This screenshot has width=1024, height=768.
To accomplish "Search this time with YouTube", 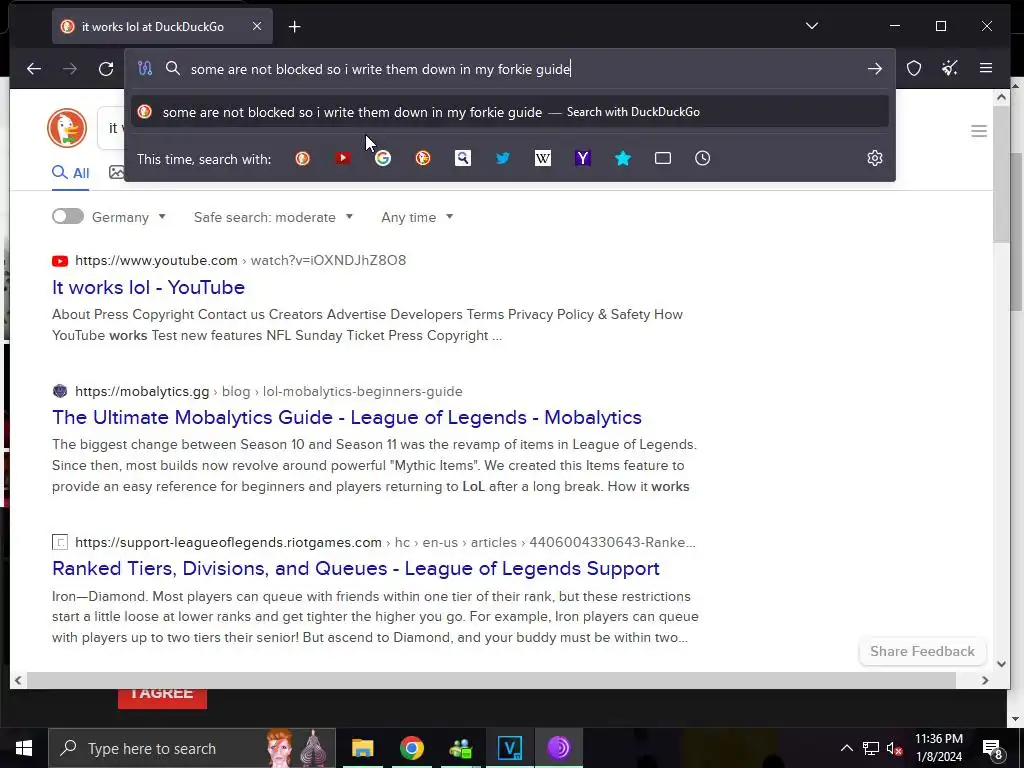I will tap(342, 158).
